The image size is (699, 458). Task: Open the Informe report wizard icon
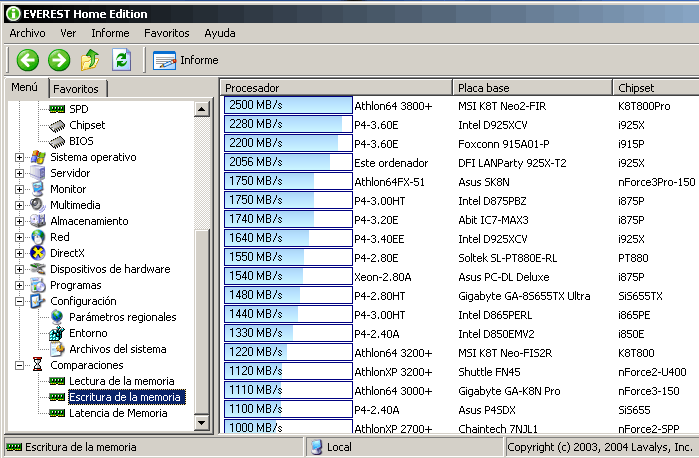(164, 60)
